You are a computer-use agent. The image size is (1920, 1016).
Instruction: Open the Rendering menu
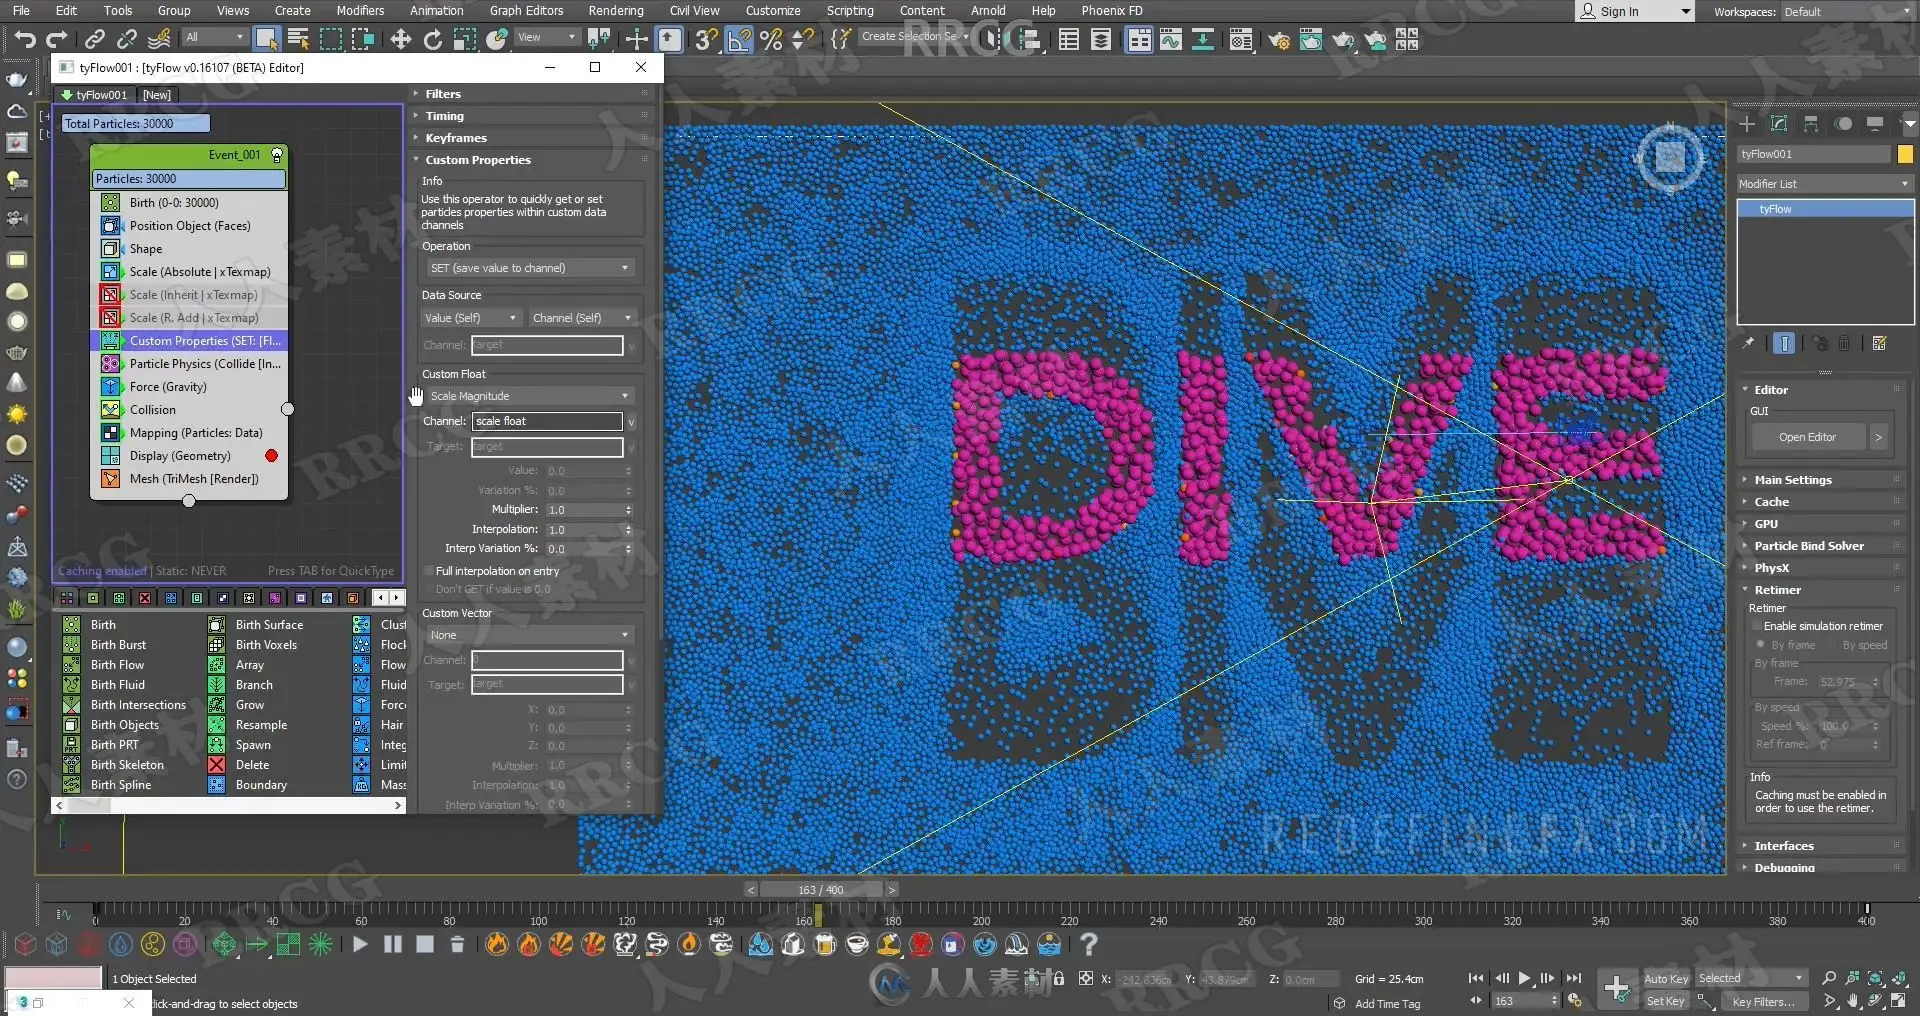click(616, 11)
